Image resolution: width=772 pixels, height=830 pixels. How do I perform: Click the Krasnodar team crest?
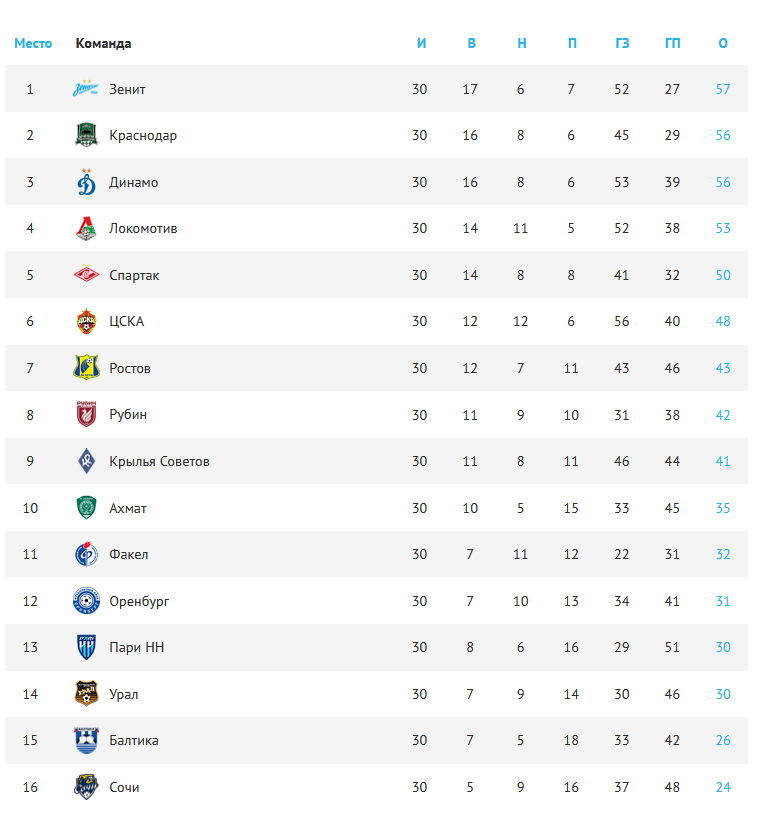86,136
